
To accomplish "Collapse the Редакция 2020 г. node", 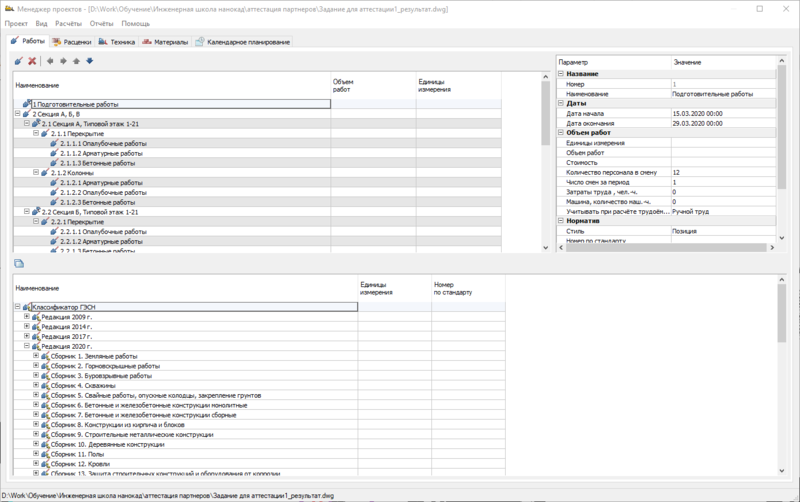I will point(27,346).
